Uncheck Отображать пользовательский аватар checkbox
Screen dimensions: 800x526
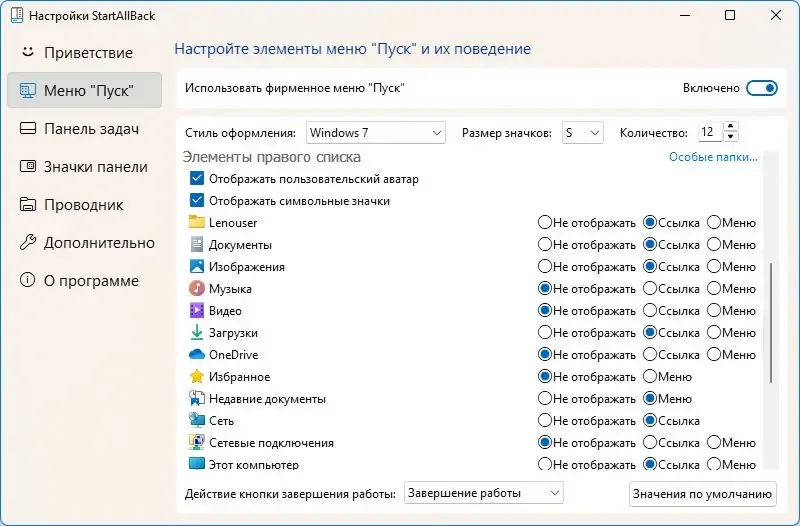coord(196,179)
